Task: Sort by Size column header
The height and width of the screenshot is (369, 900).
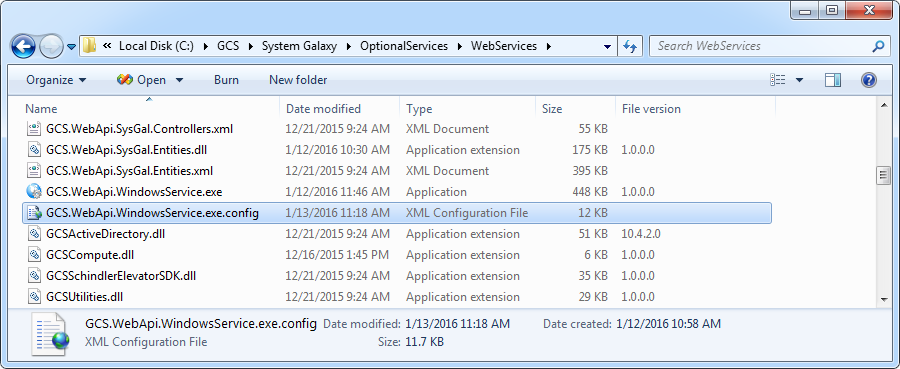Action: click(552, 108)
